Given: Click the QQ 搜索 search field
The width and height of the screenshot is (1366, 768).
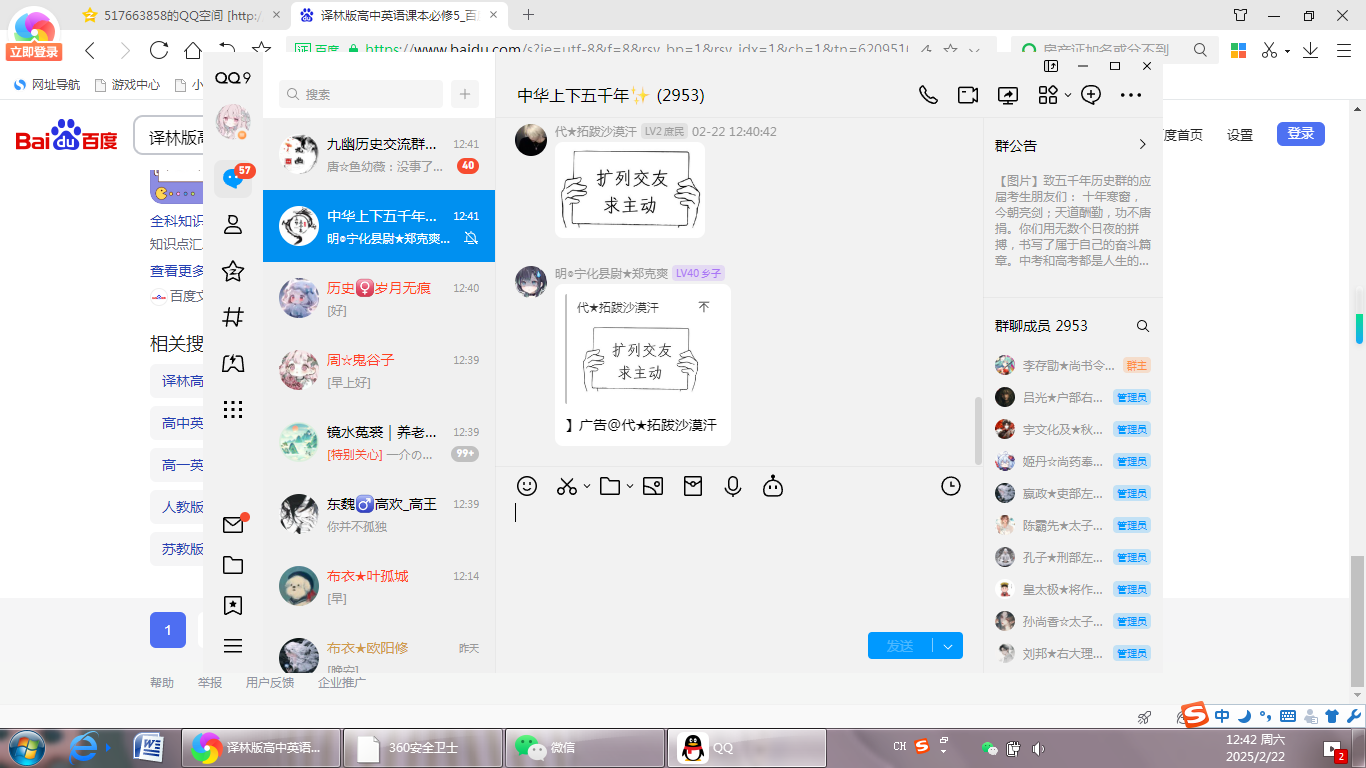Looking at the screenshot, I should tap(361, 94).
